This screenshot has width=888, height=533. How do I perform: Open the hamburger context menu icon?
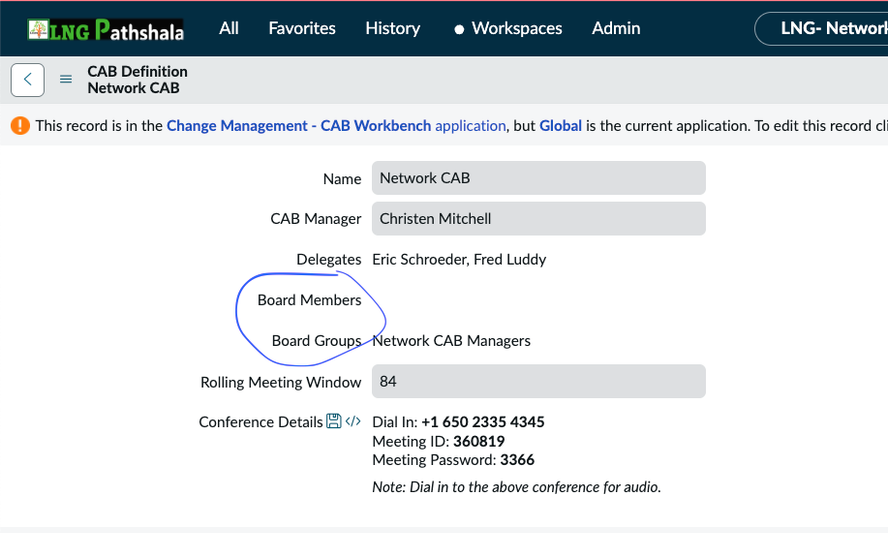coord(66,79)
